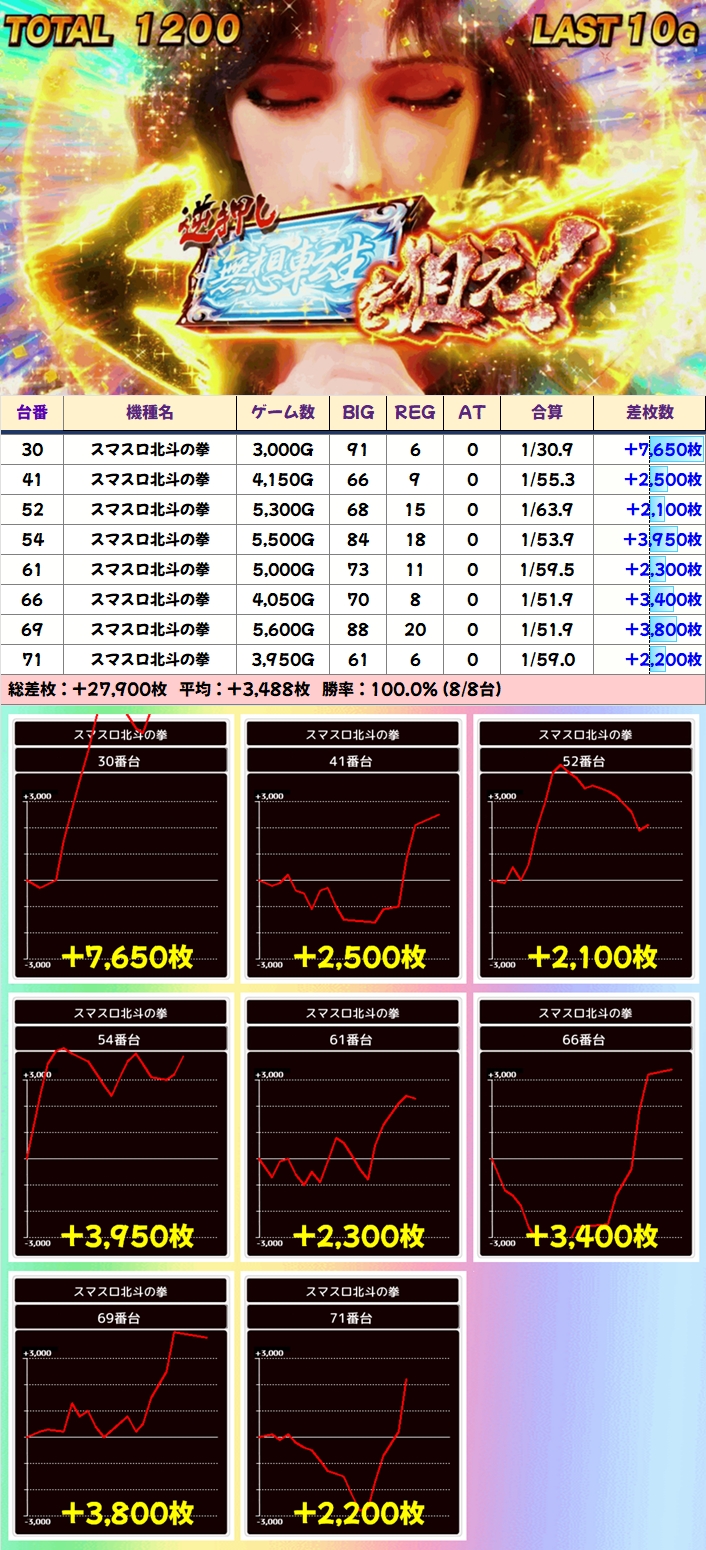
Task: Click the 差枚数 column header
Action: pos(649,413)
